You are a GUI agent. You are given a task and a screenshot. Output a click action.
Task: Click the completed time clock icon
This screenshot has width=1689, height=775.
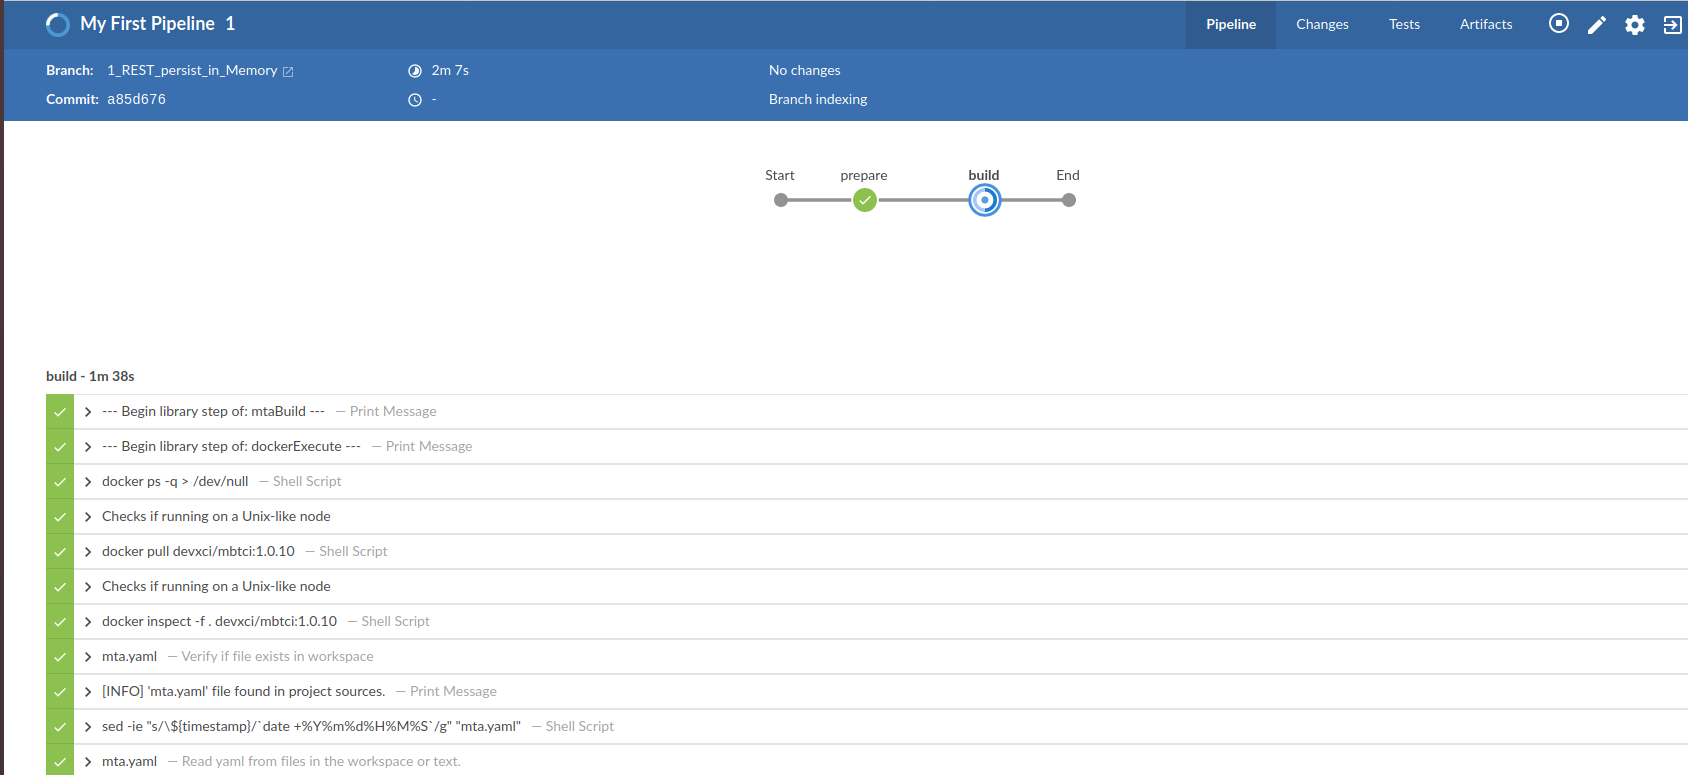click(415, 100)
